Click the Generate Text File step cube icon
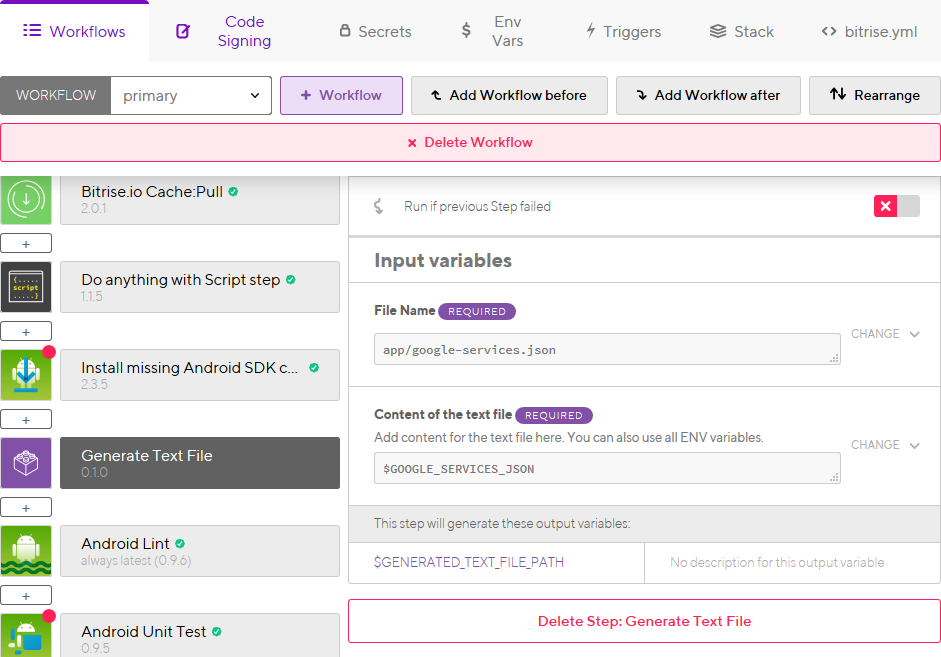The image size is (941, 657). point(26,463)
